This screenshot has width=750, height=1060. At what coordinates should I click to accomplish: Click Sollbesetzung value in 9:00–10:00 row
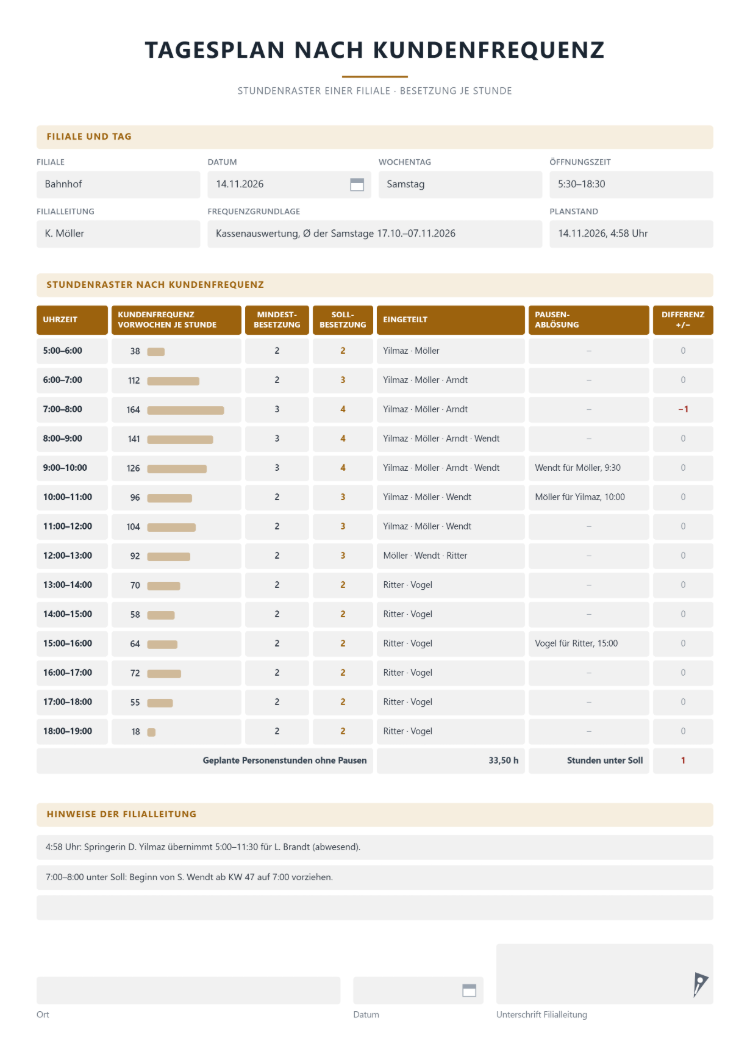342,468
